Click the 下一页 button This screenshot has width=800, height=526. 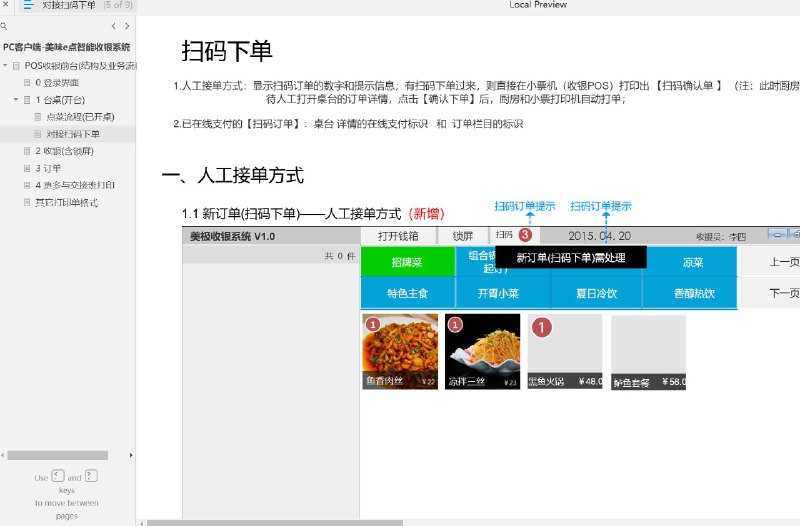(x=771, y=293)
